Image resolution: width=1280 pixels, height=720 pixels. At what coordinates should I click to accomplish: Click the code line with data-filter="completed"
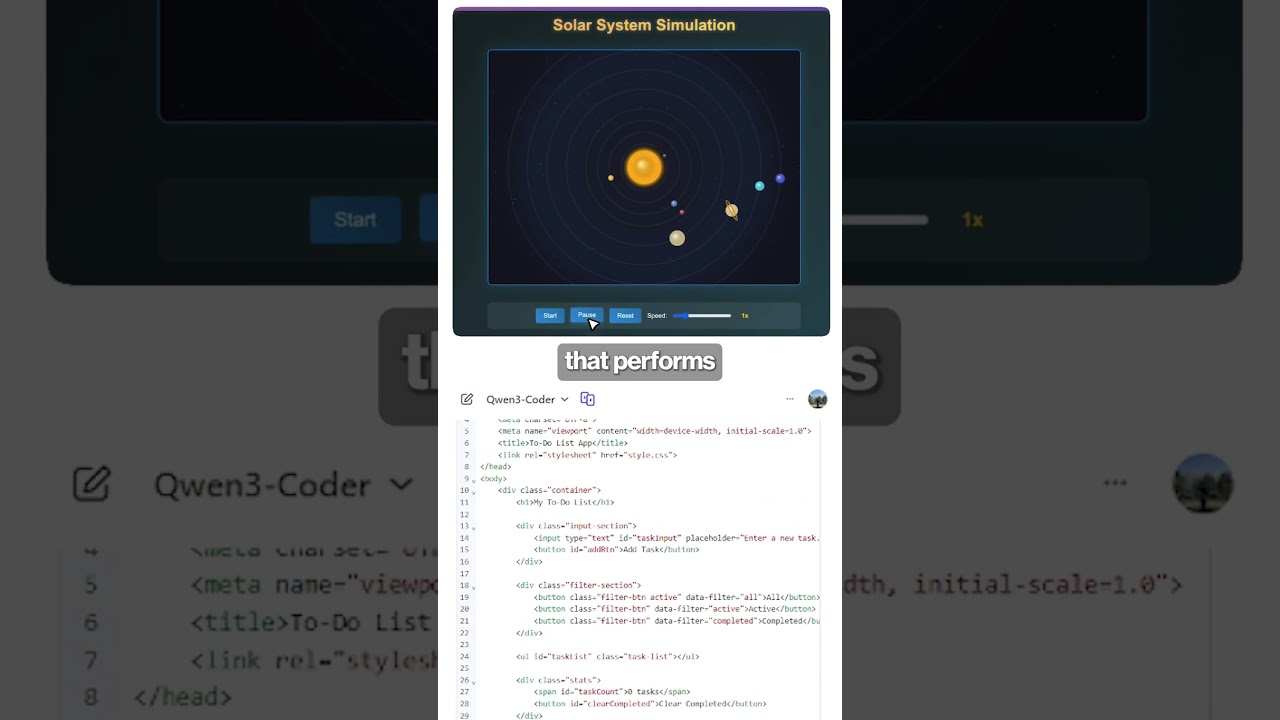[677, 621]
